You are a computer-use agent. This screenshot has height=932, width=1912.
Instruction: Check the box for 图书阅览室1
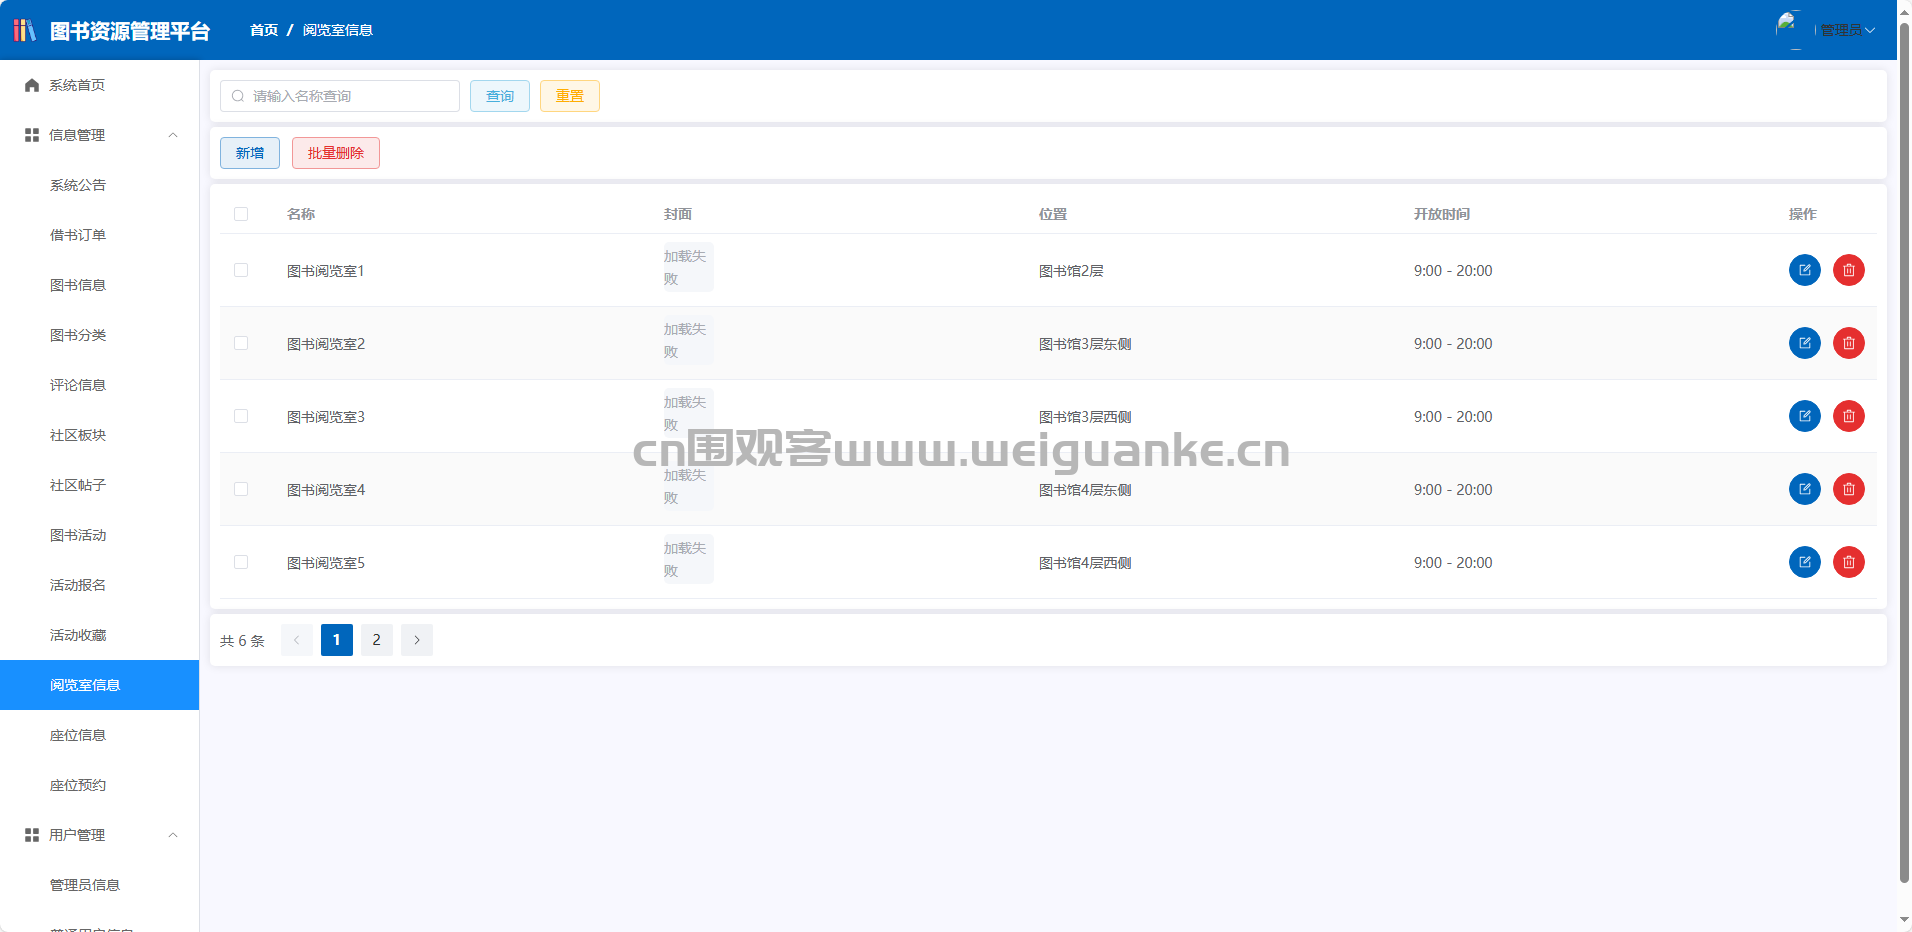pos(241,270)
